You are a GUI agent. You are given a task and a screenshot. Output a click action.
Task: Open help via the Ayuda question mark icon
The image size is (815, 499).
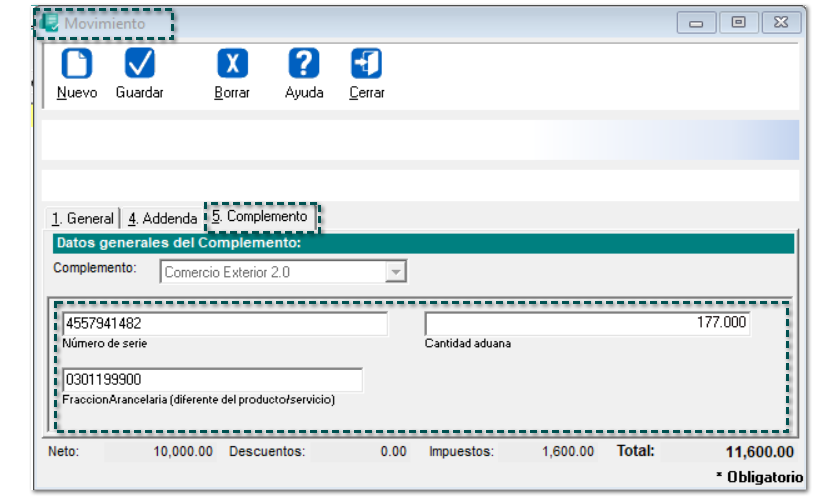(x=304, y=63)
